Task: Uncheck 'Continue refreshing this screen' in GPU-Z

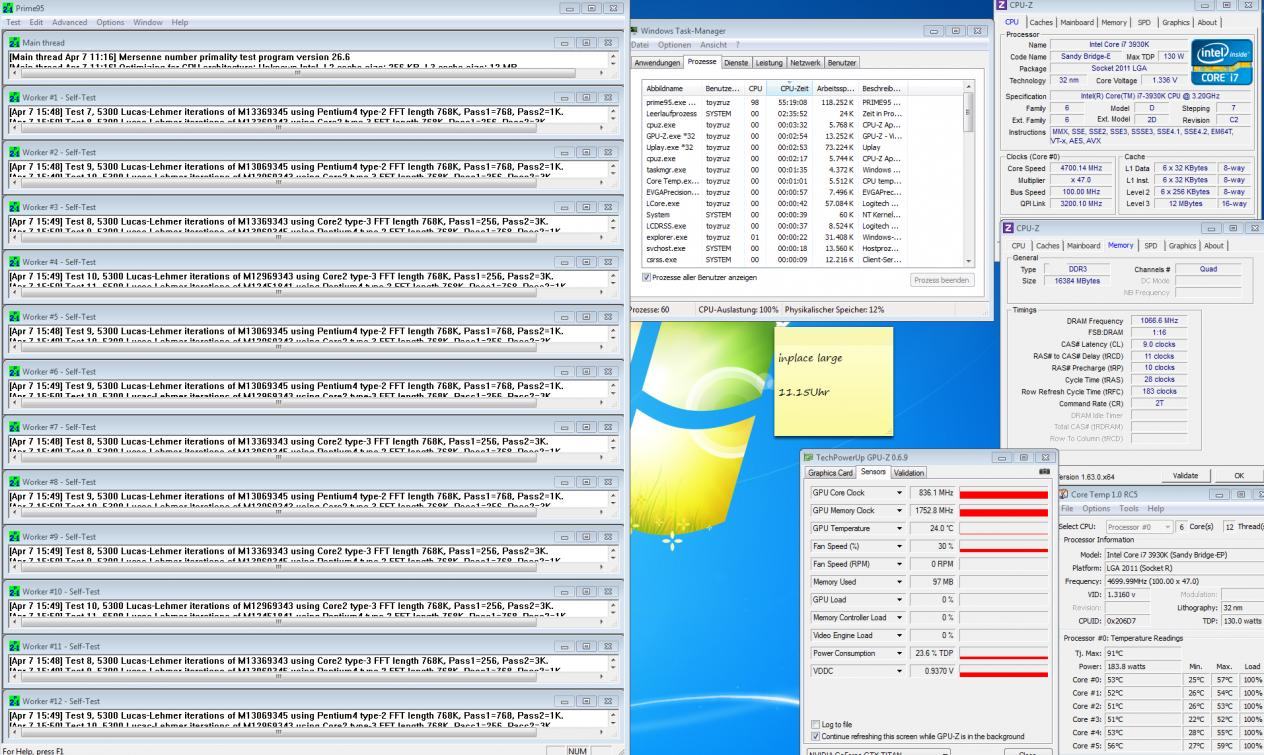Action: point(815,736)
